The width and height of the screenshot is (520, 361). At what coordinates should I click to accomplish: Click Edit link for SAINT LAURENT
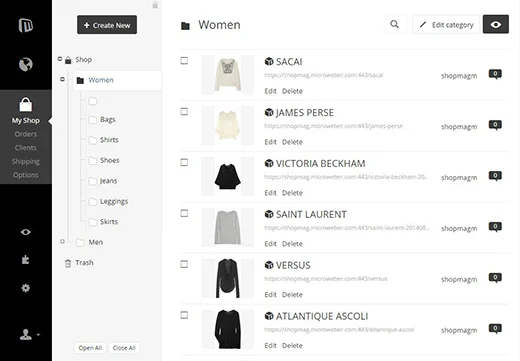pyautogui.click(x=270, y=244)
